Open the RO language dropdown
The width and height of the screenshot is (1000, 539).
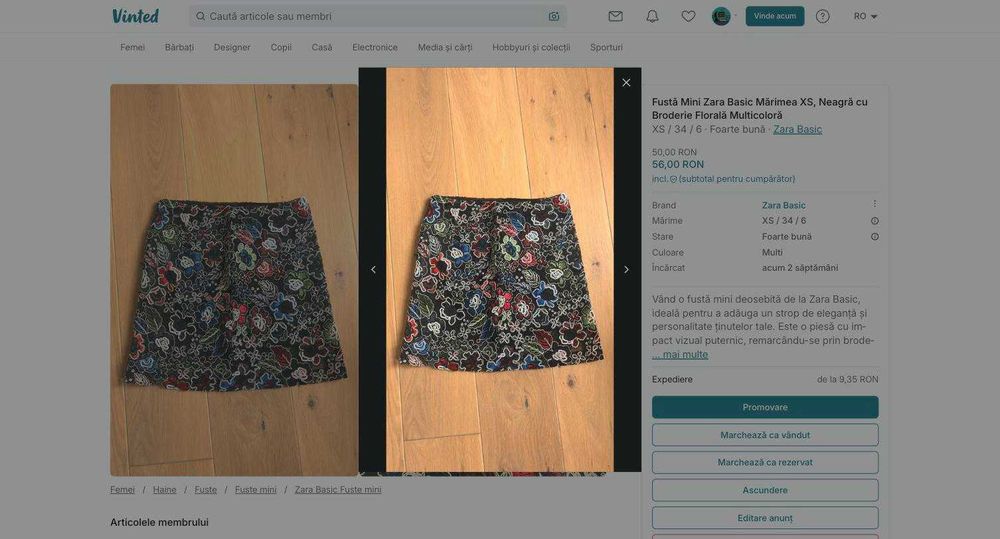(865, 17)
